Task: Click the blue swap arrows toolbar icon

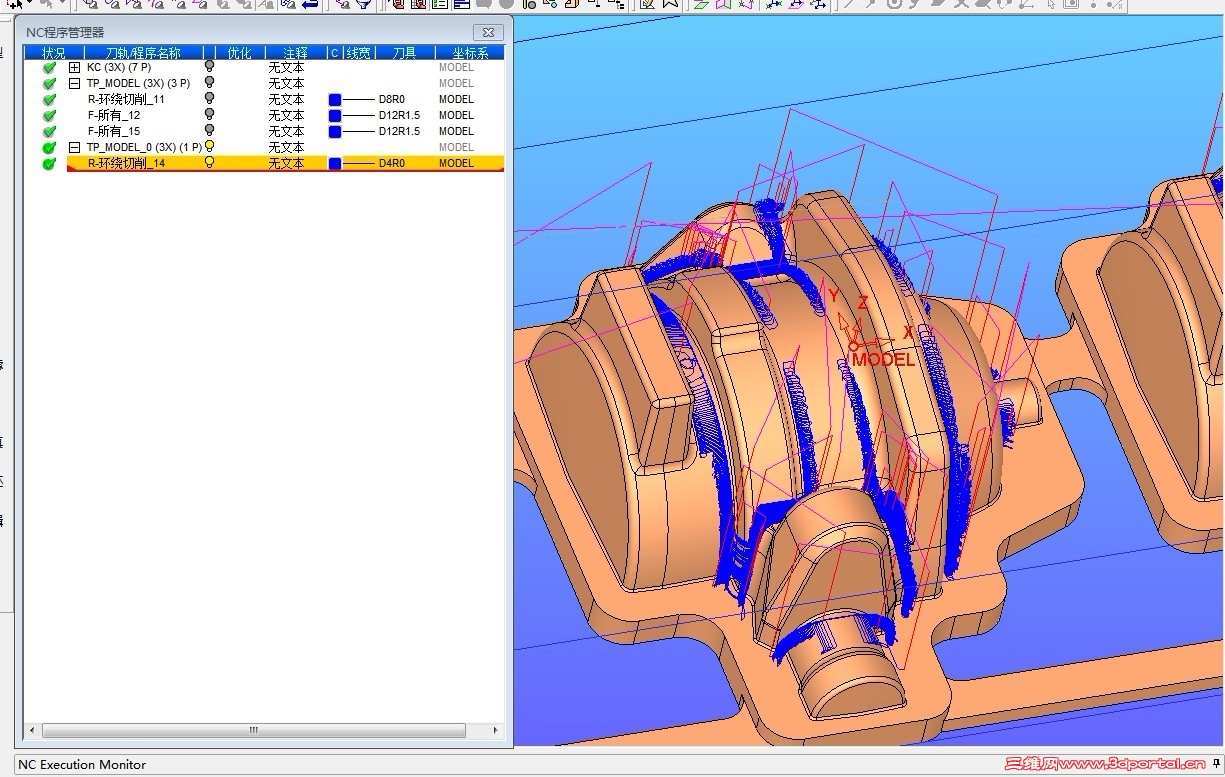Action: click(310, 4)
